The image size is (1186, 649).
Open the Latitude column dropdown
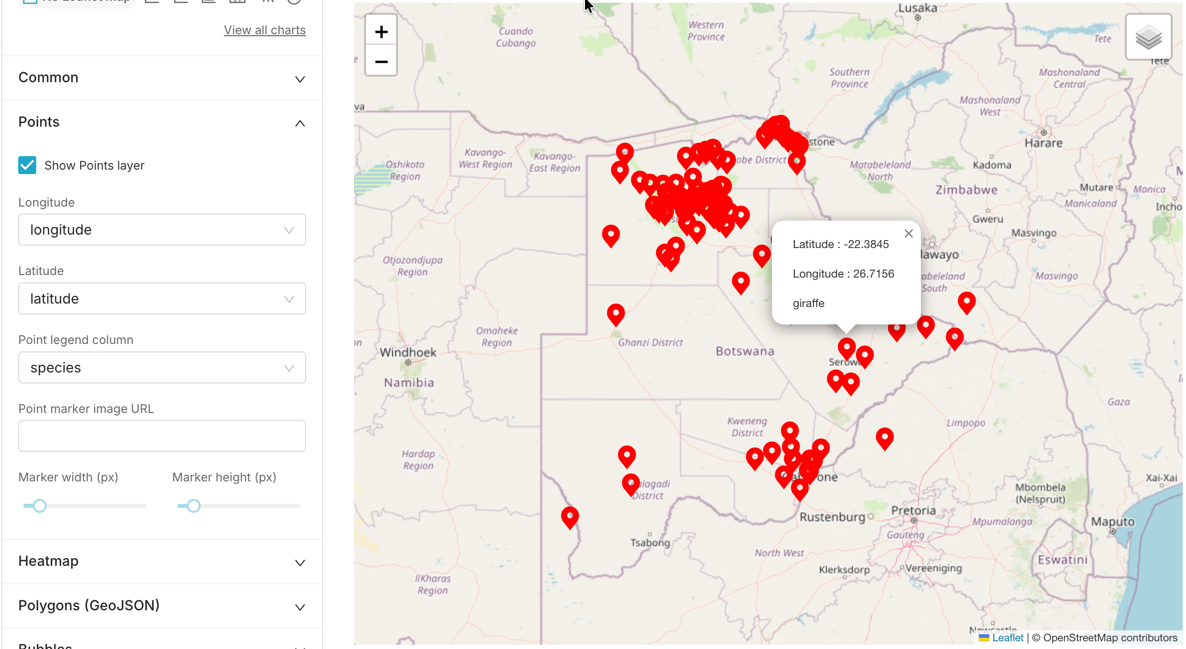[162, 299]
